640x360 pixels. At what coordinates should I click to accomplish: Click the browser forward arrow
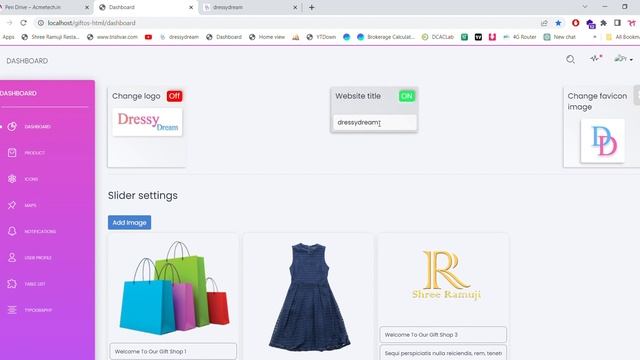(x=10, y=23)
